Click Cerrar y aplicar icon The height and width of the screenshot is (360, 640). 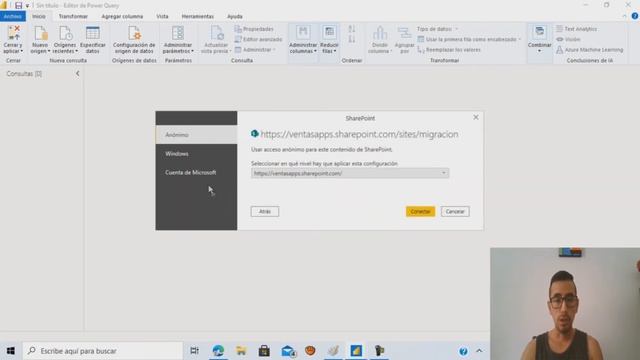click(13, 39)
